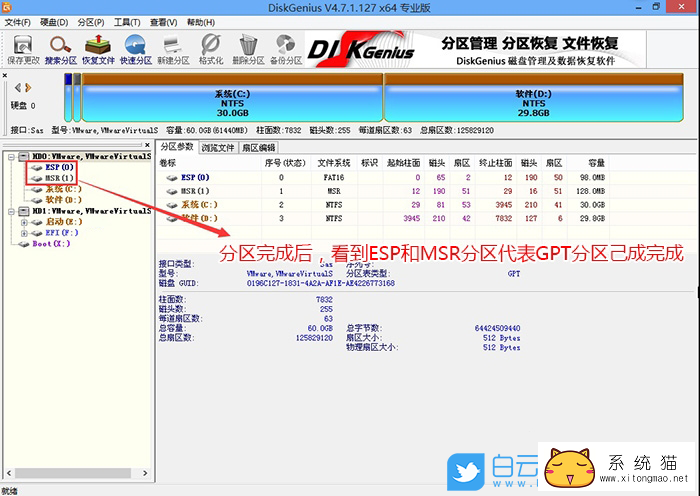Launch the 恢复文件 file recovery tool
This screenshot has width=700, height=496.
pos(98,50)
